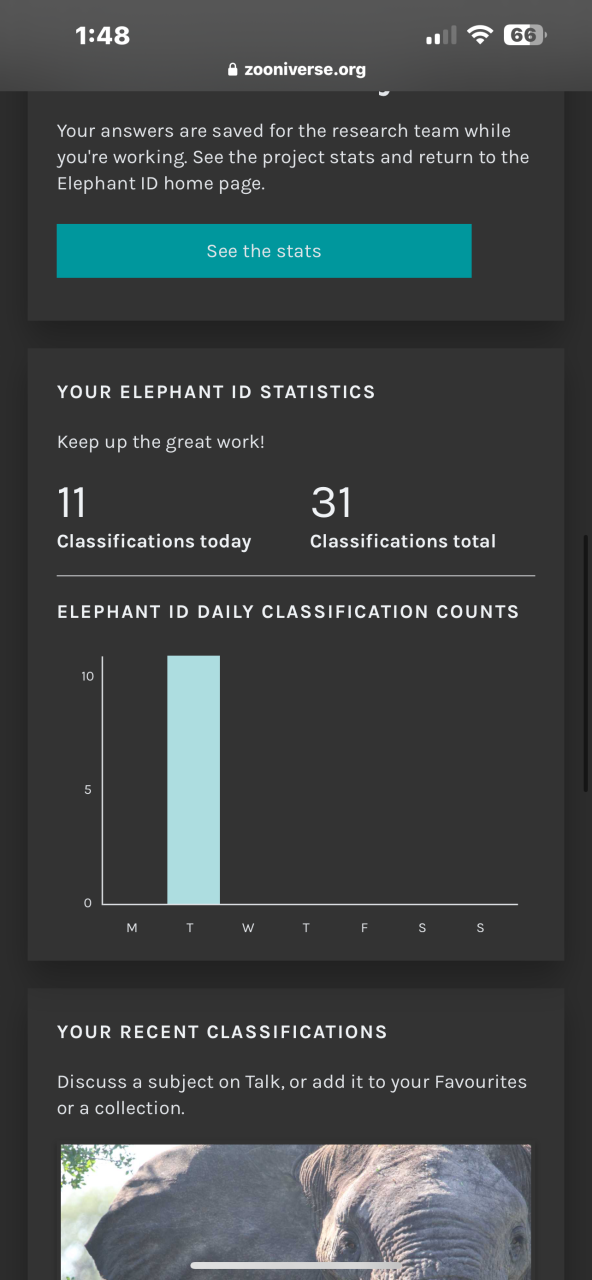The width and height of the screenshot is (592, 1280).
Task: Click Classifications total label
Action: click(403, 541)
